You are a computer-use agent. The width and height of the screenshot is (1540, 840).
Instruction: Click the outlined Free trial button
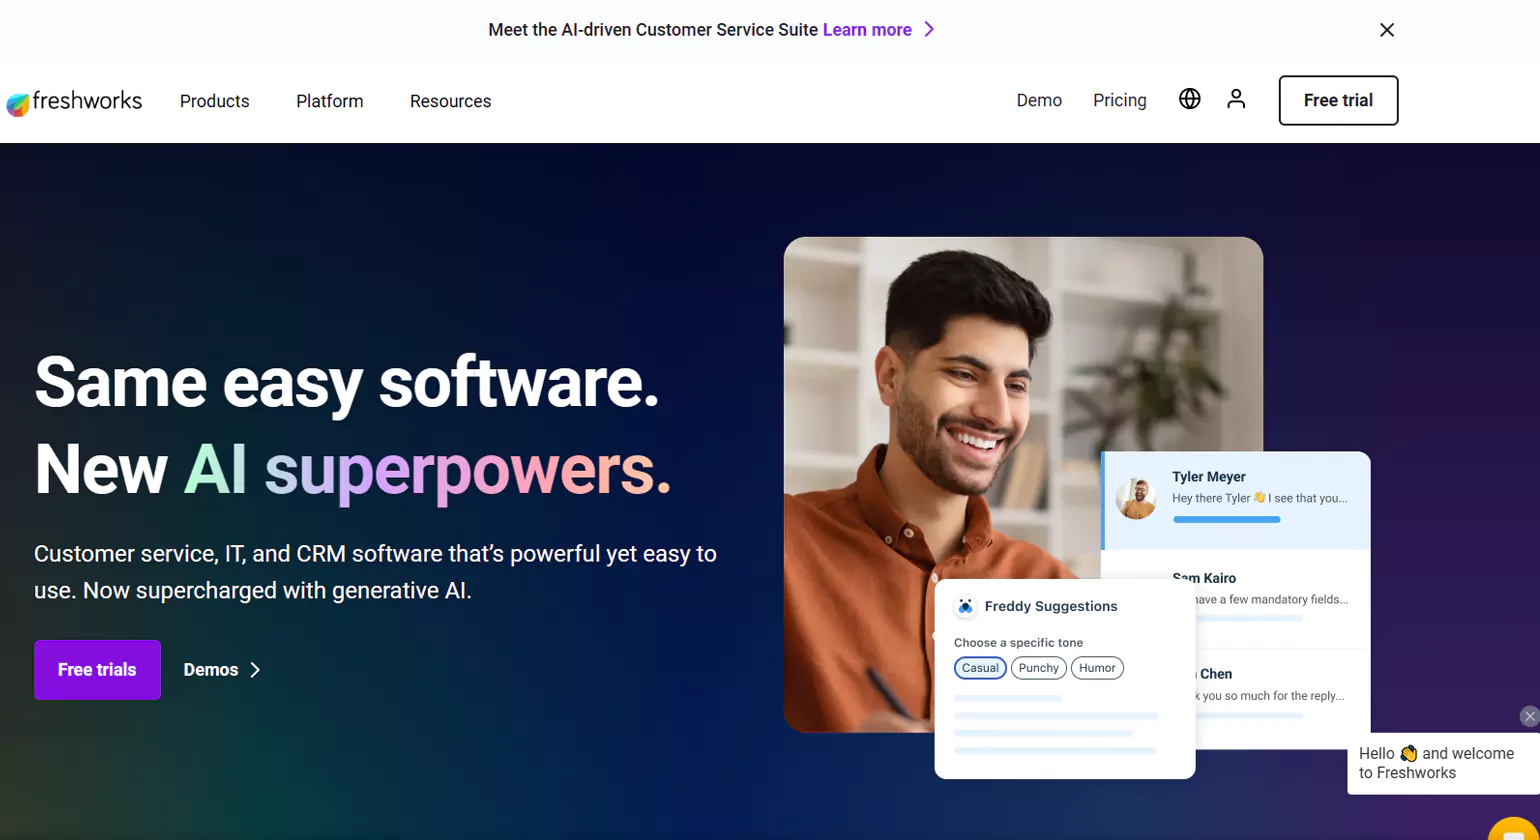coord(1338,100)
